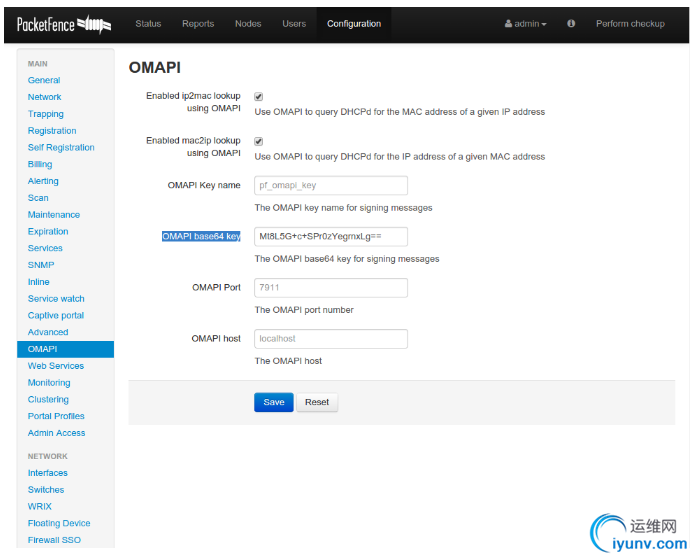Open Firewall SSO settings
This screenshot has height=560, width=693.
(x=54, y=540)
